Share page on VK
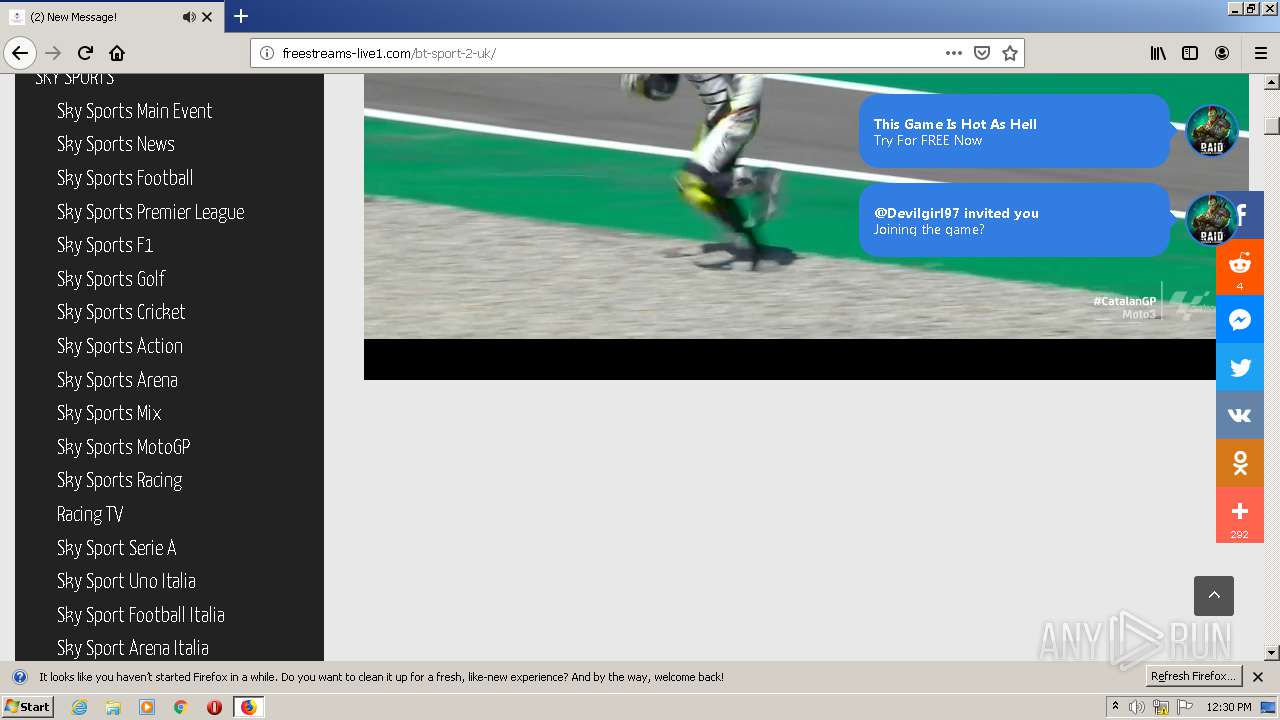Screen dimensions: 1280x720 (1240, 415)
